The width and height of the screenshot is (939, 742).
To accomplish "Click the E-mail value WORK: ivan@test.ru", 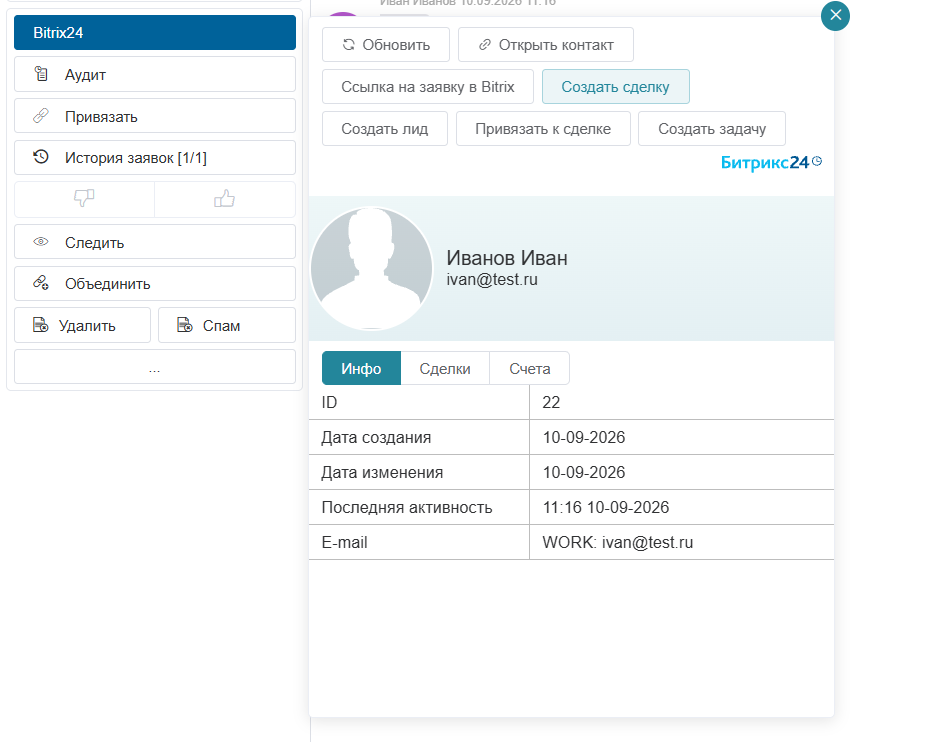I will (617, 543).
